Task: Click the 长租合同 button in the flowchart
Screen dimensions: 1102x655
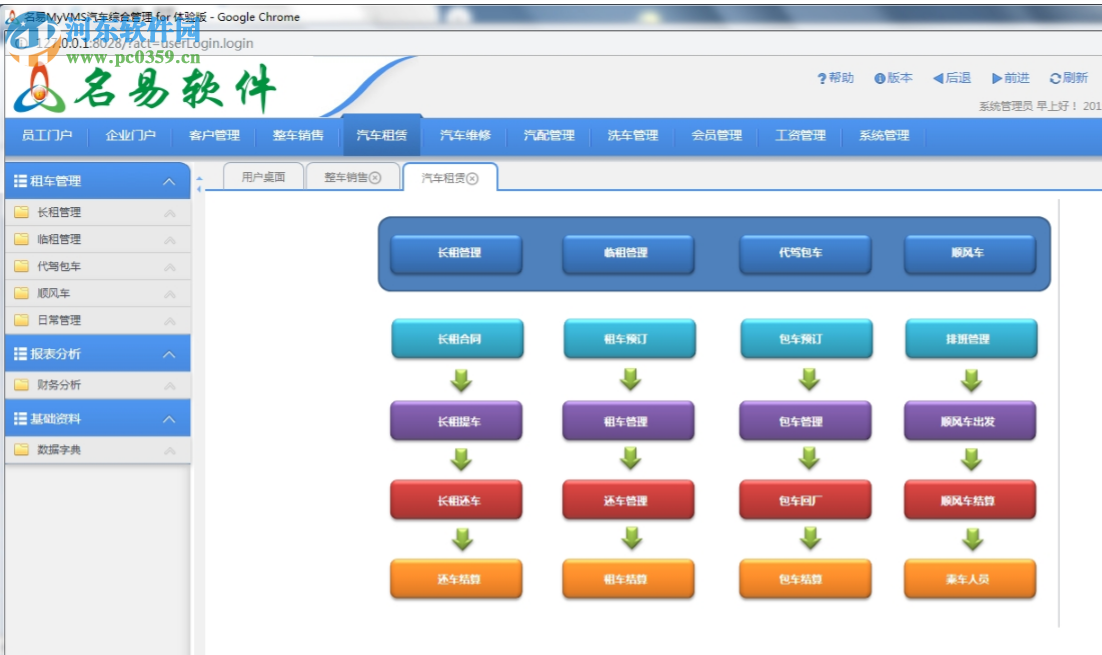Action: click(x=458, y=339)
